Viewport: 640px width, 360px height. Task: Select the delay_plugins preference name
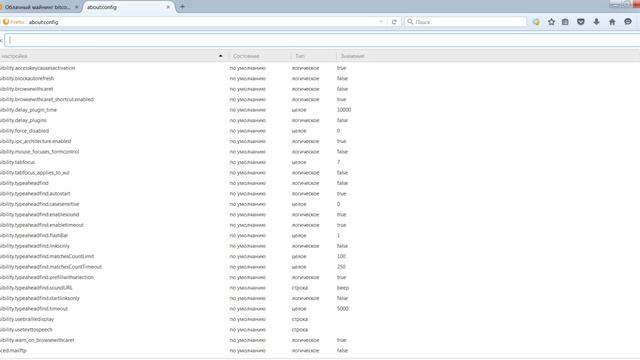coord(23,120)
